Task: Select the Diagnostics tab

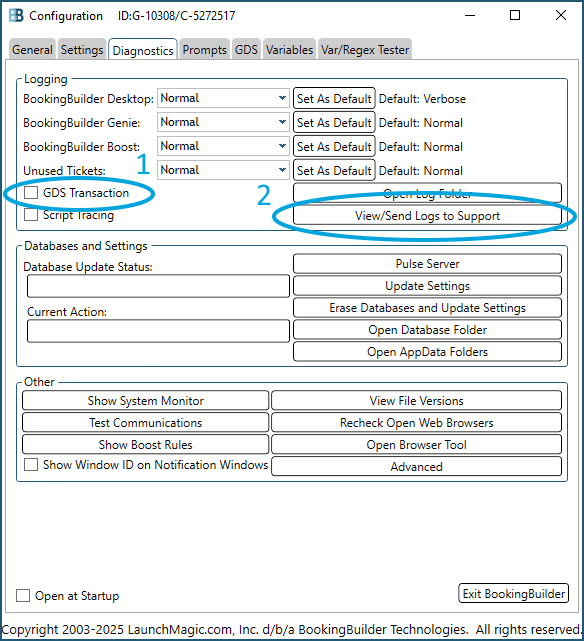Action: coord(143,50)
